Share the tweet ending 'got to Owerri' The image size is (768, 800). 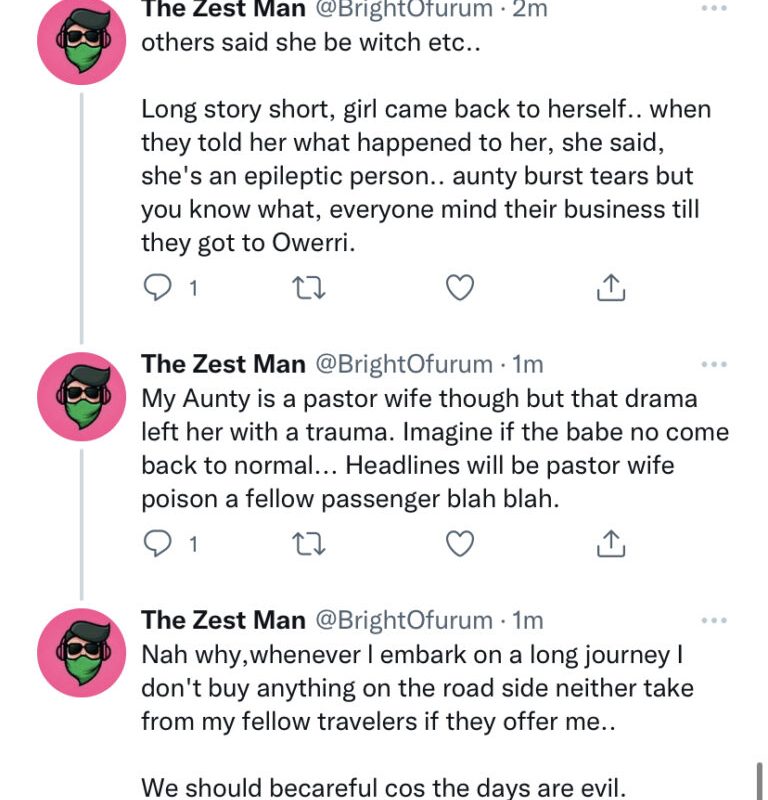[x=609, y=289]
